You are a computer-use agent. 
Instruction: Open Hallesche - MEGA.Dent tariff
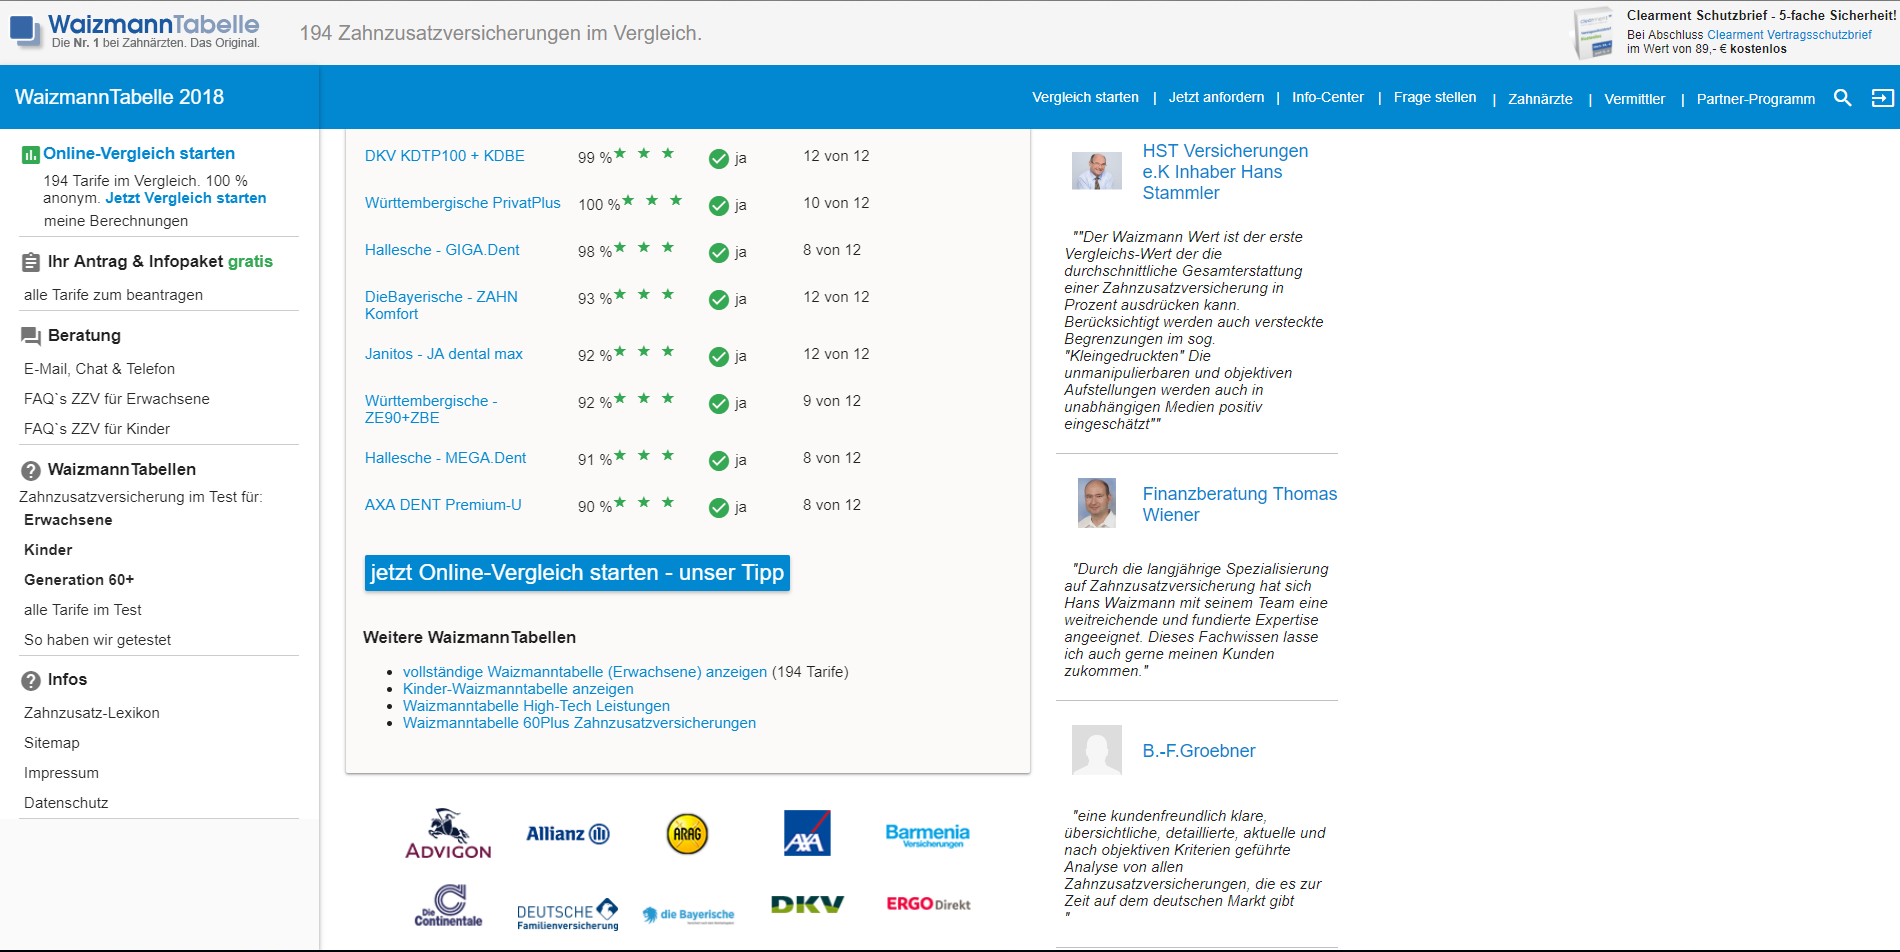point(445,458)
